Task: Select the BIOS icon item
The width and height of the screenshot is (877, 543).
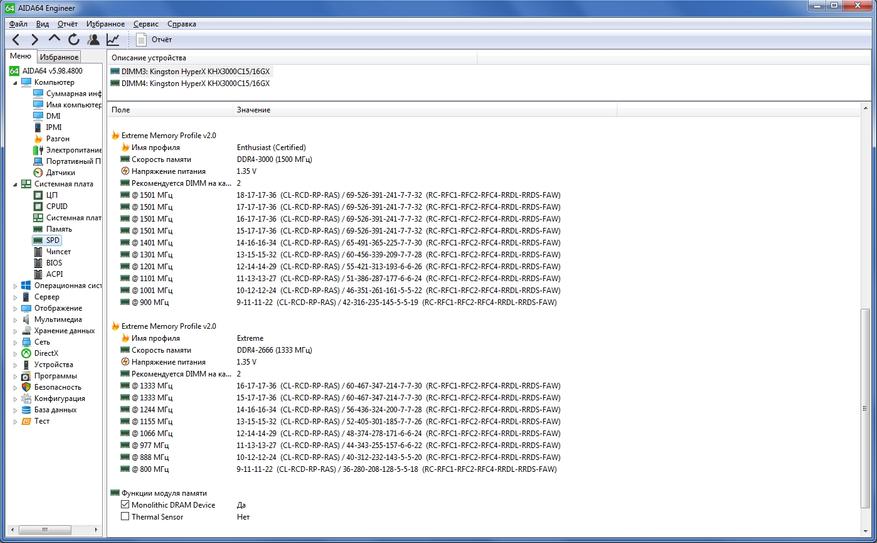Action: pos(38,263)
